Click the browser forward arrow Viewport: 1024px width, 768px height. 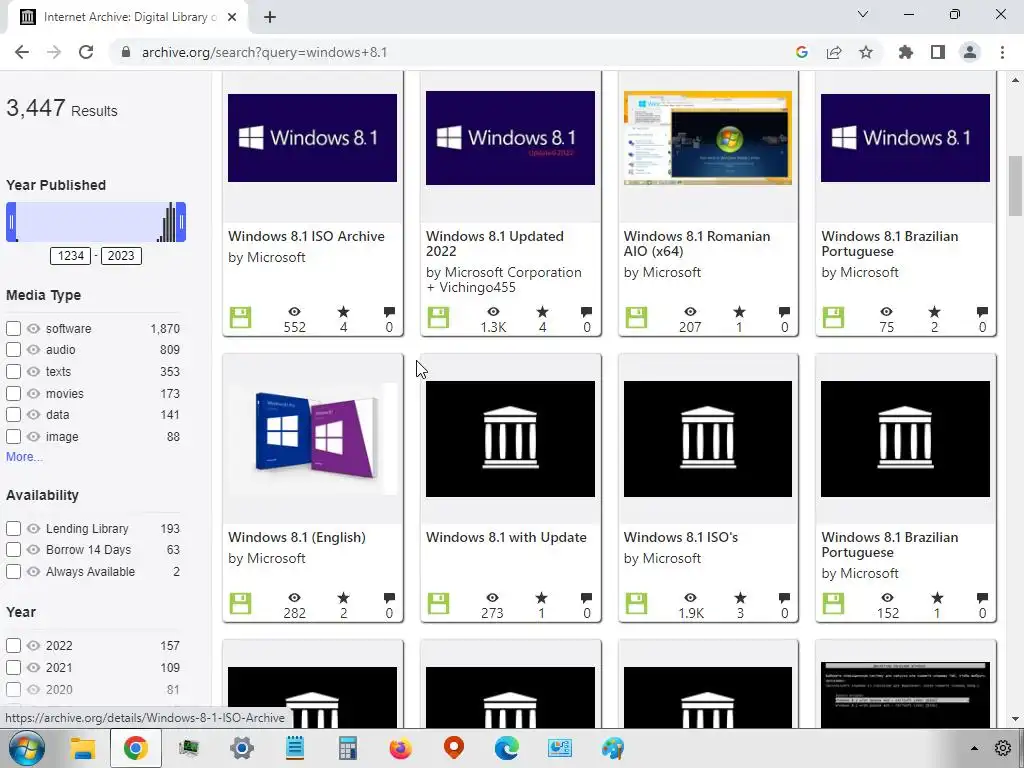(x=54, y=52)
